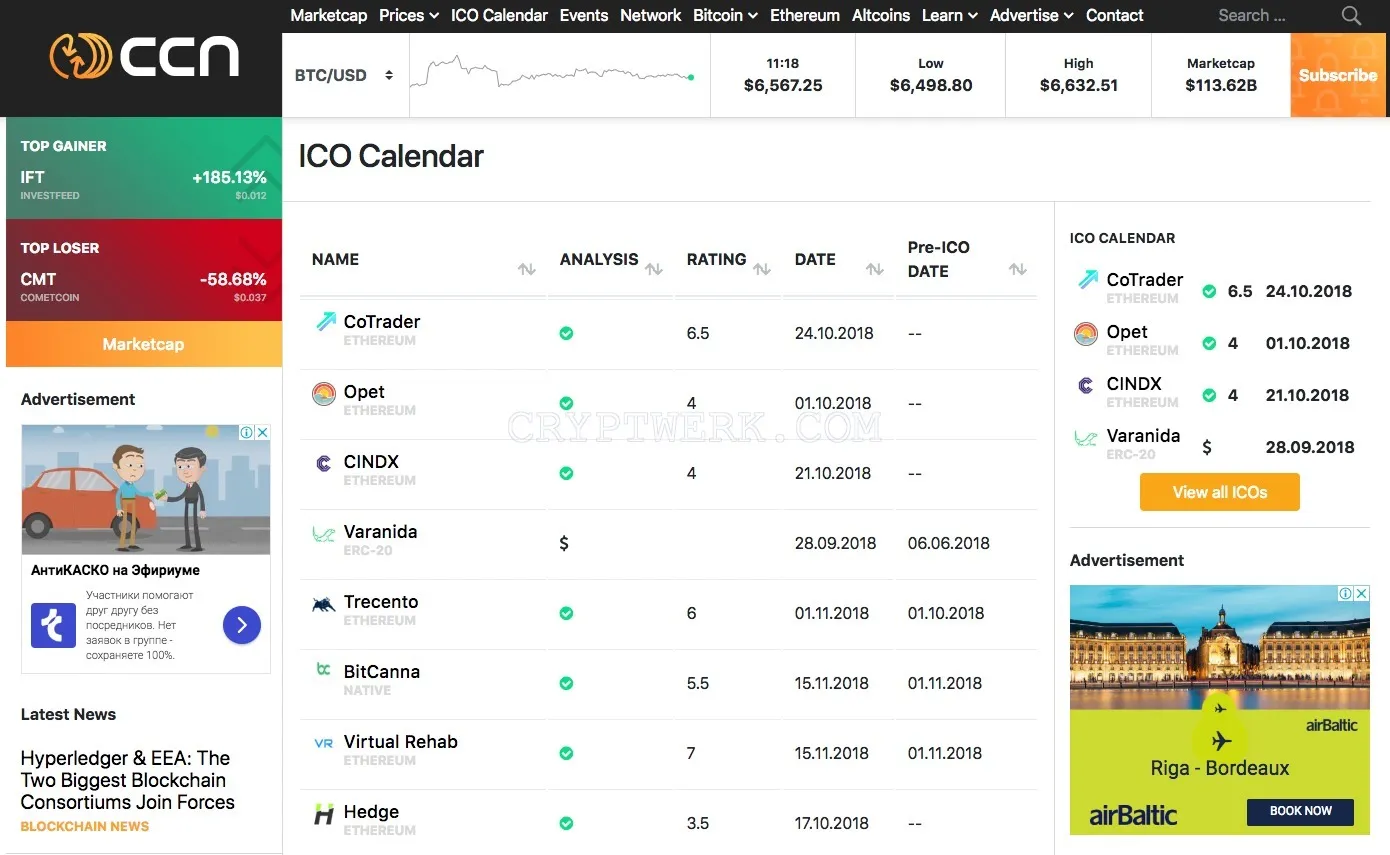Click the car insurance ad image
This screenshot has width=1390, height=855.
(x=146, y=490)
